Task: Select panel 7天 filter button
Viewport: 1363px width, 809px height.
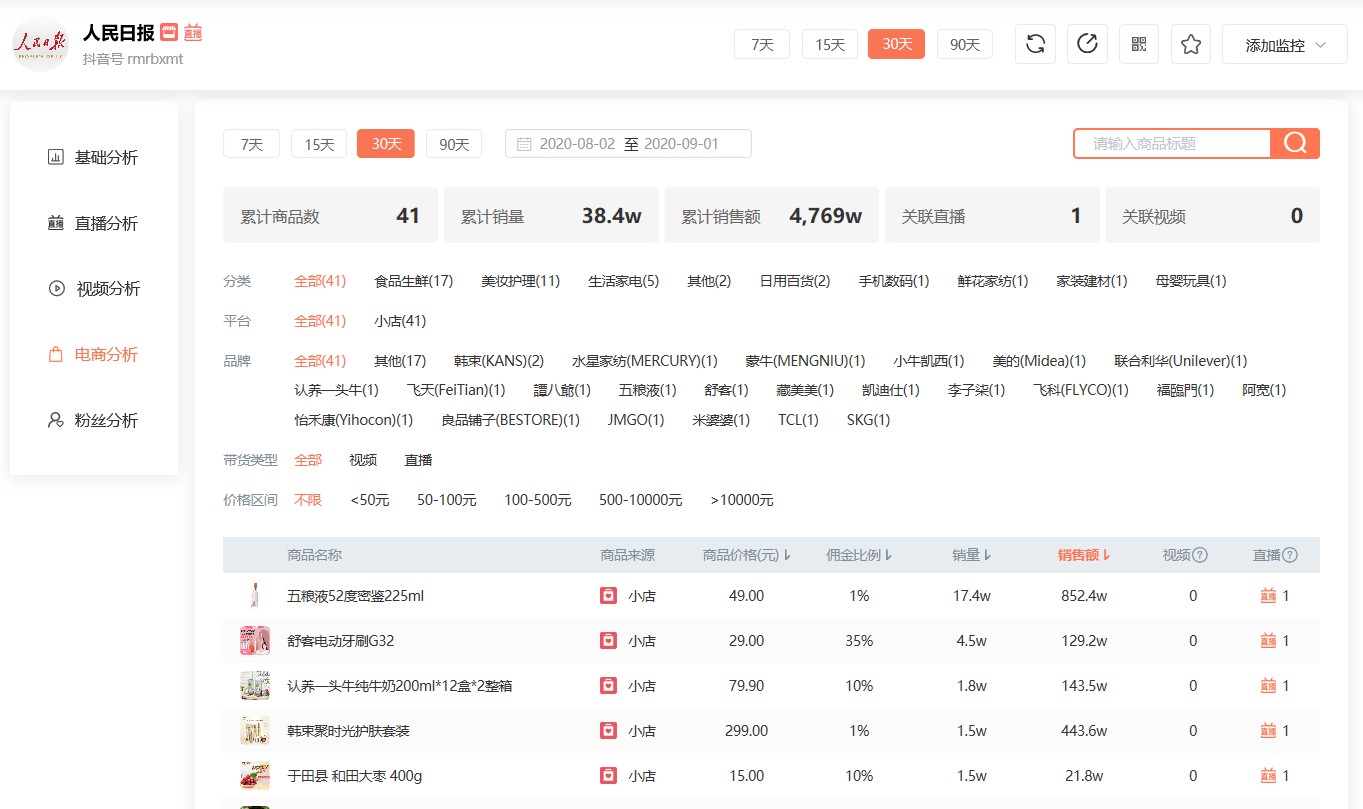Action: (x=251, y=144)
